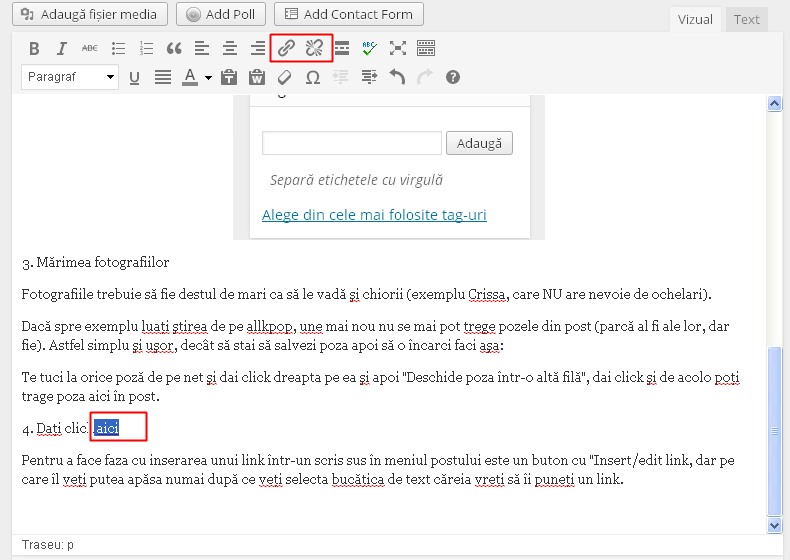Screen dimensions: 790x560
Task: Click the Remove link icon
Action: pos(315,48)
